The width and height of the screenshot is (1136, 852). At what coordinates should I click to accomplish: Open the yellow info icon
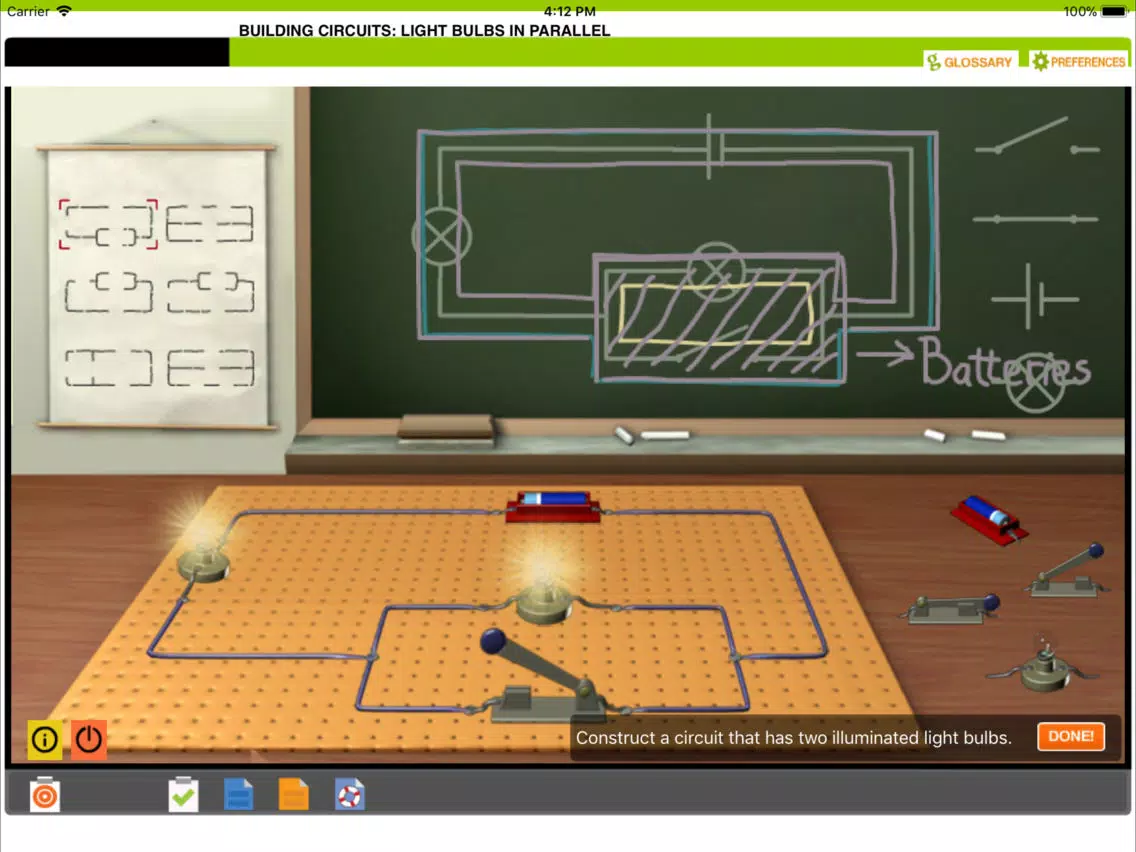(x=45, y=739)
